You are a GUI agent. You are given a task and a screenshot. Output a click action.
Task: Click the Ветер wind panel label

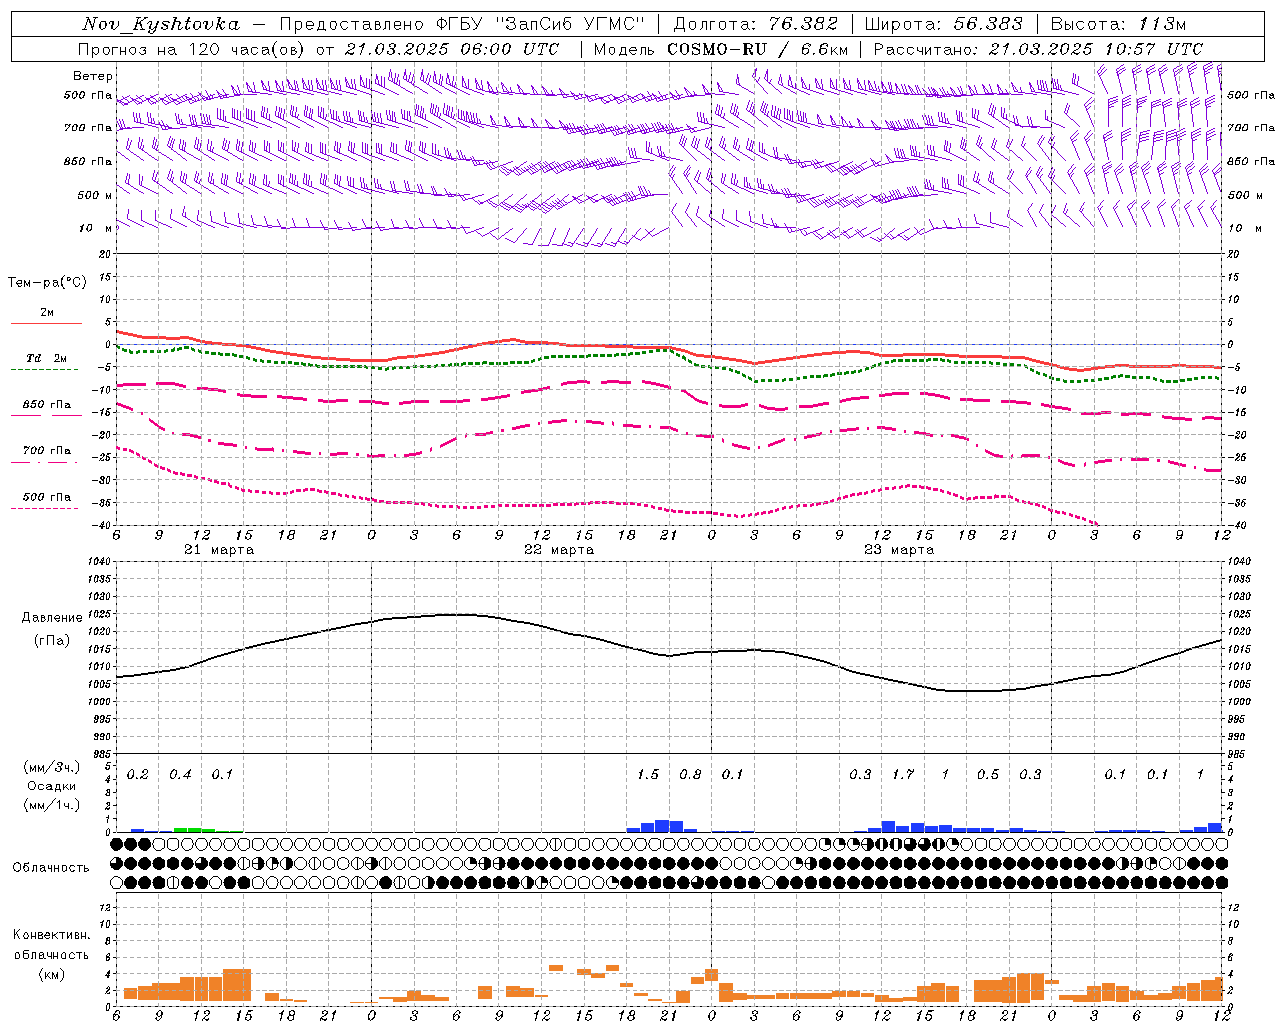tap(93, 76)
